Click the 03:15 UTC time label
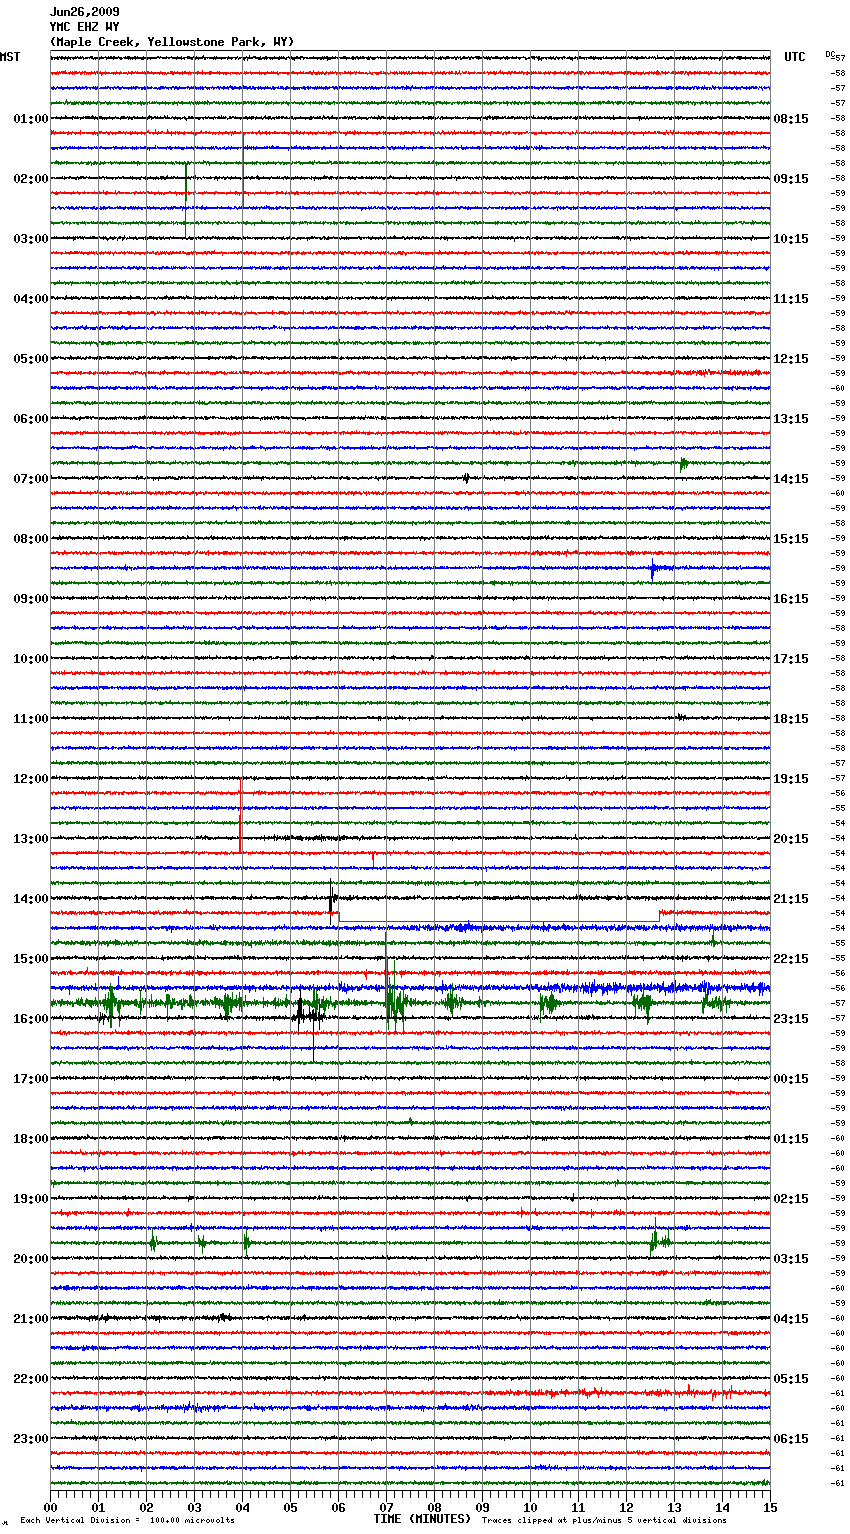Image resolution: width=850 pixels, height=1534 pixels. click(x=791, y=1259)
